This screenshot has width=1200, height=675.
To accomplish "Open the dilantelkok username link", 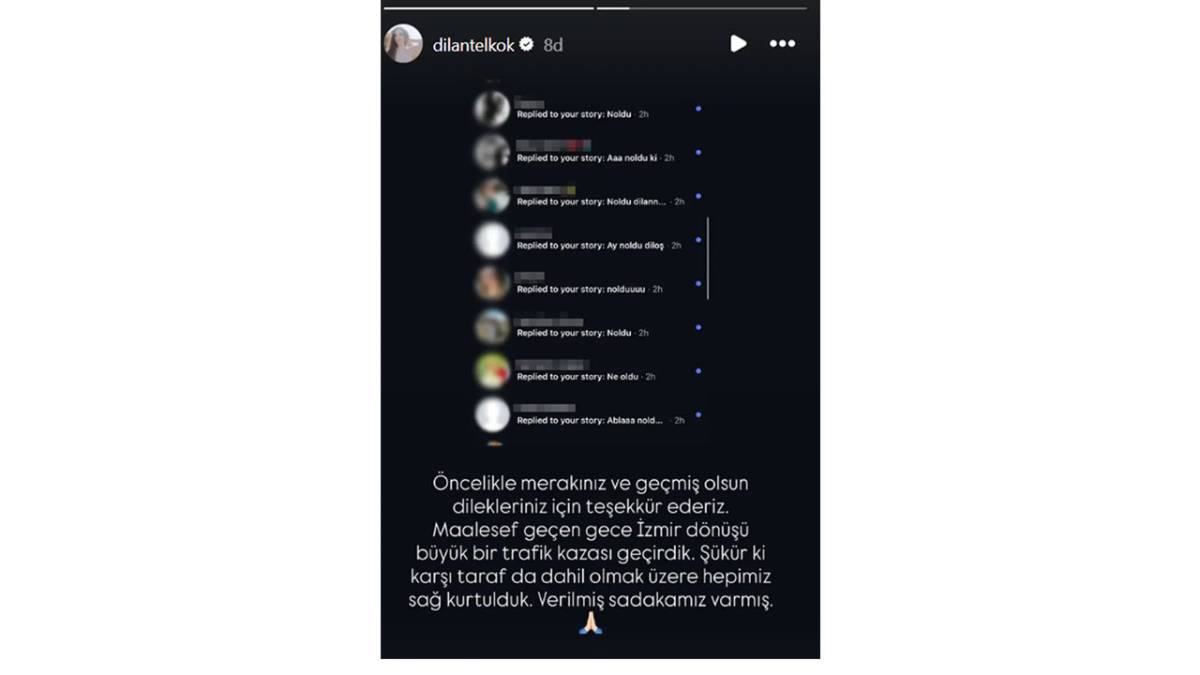I will point(475,45).
